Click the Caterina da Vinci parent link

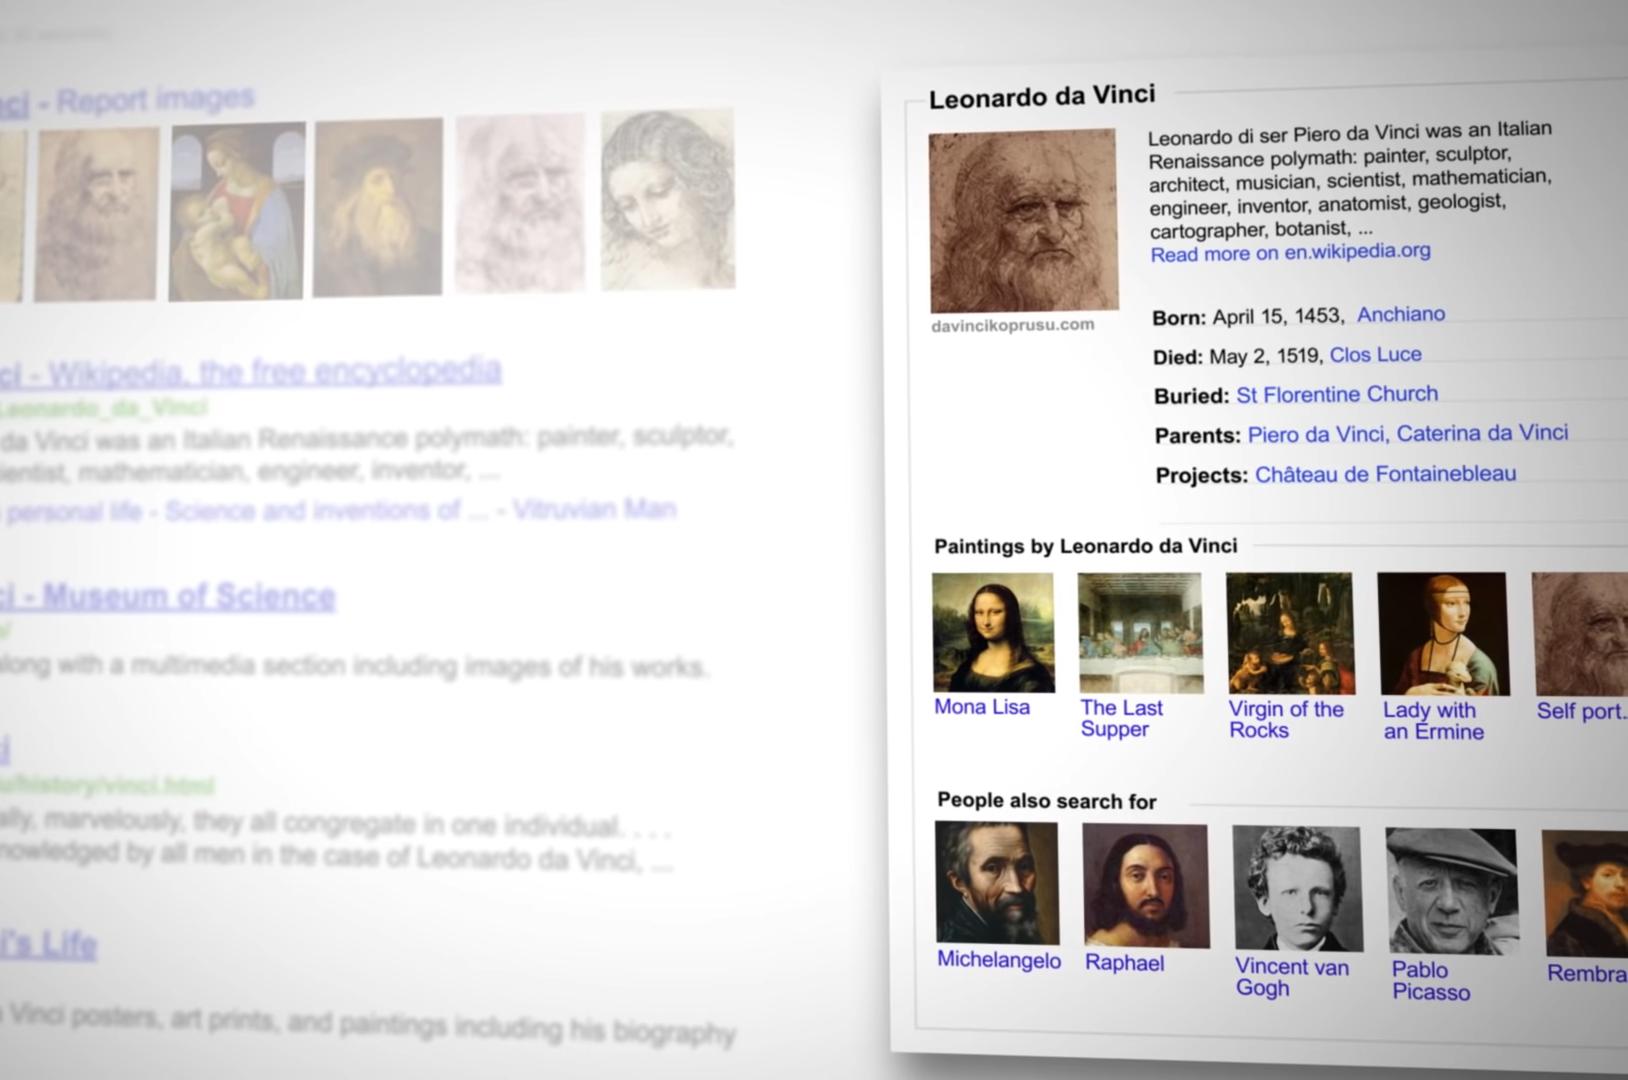(x=1483, y=432)
